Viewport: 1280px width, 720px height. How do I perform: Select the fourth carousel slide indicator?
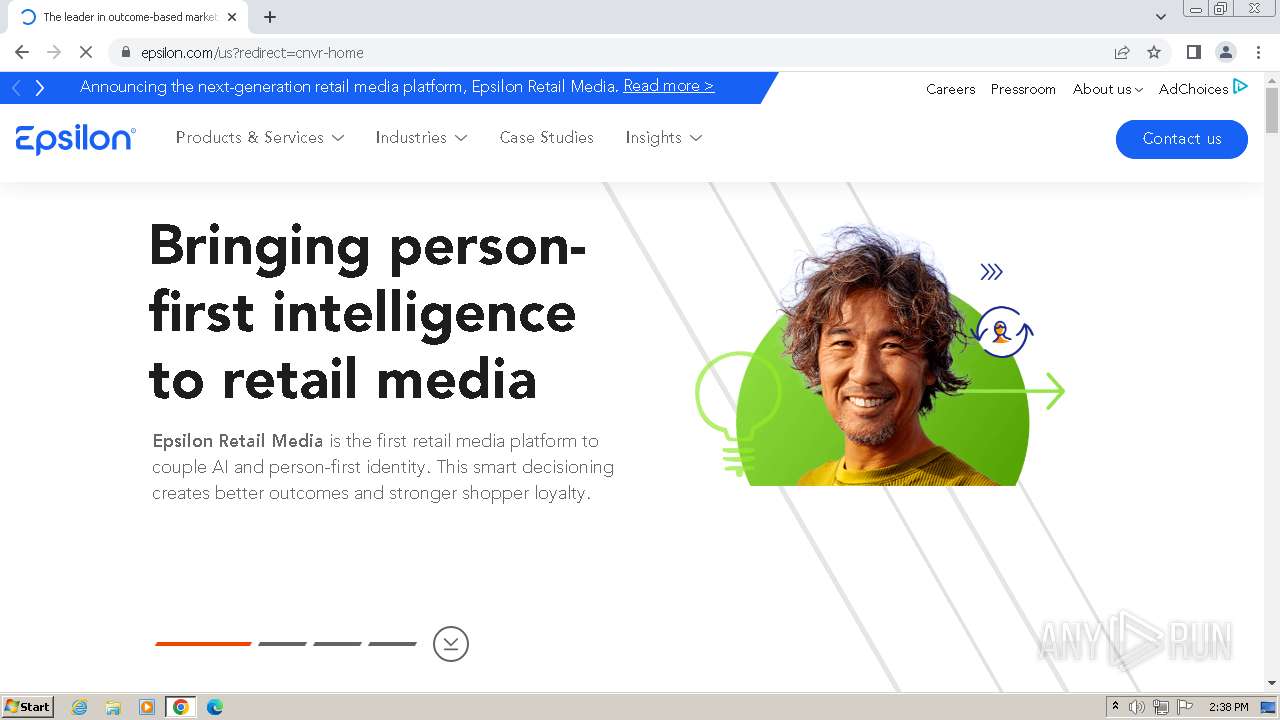click(392, 644)
